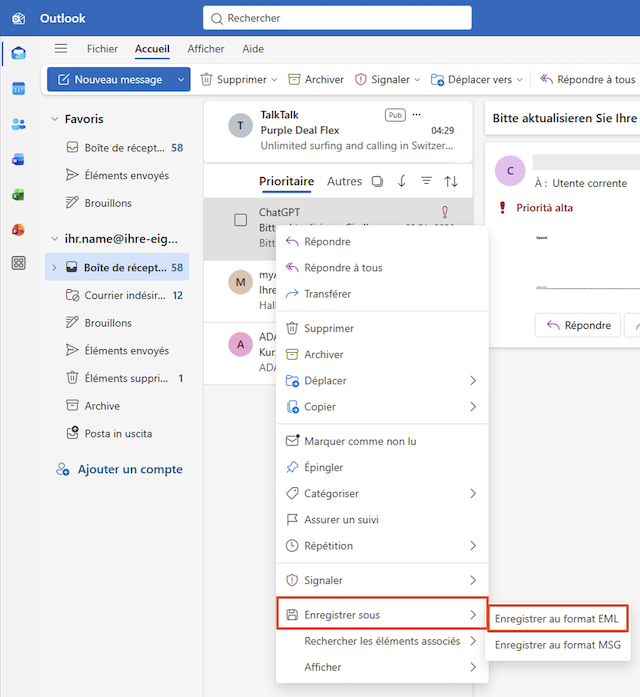Screen dimensions: 640x697
Task: Open the Fichier ribbon tab
Action: click(102, 49)
